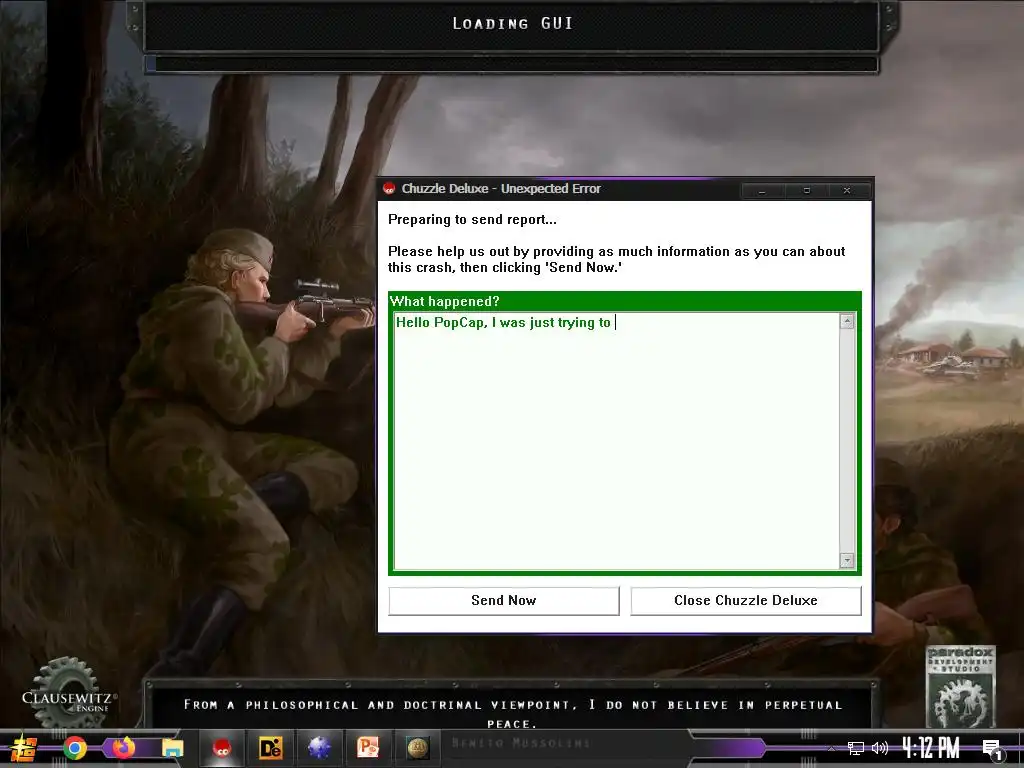Click inside the What happened text box
This screenshot has height=768, width=1024.
[x=616, y=441]
